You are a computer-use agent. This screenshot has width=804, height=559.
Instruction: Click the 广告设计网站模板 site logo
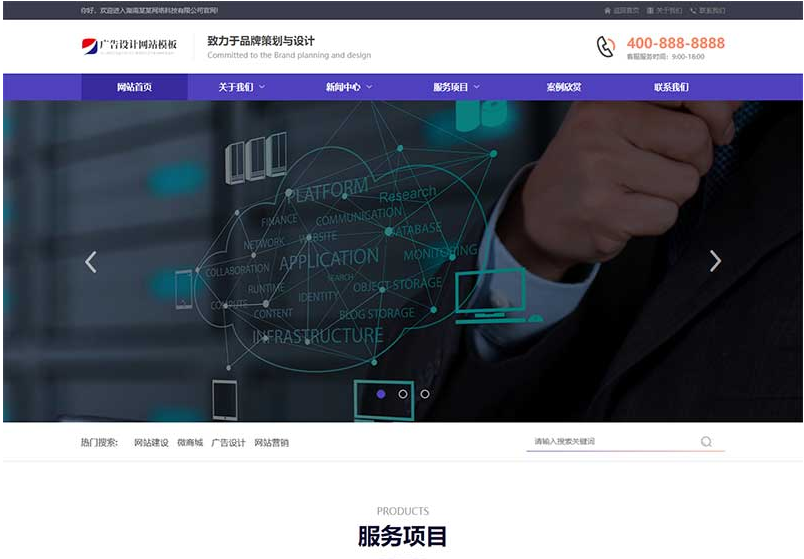click(x=129, y=46)
